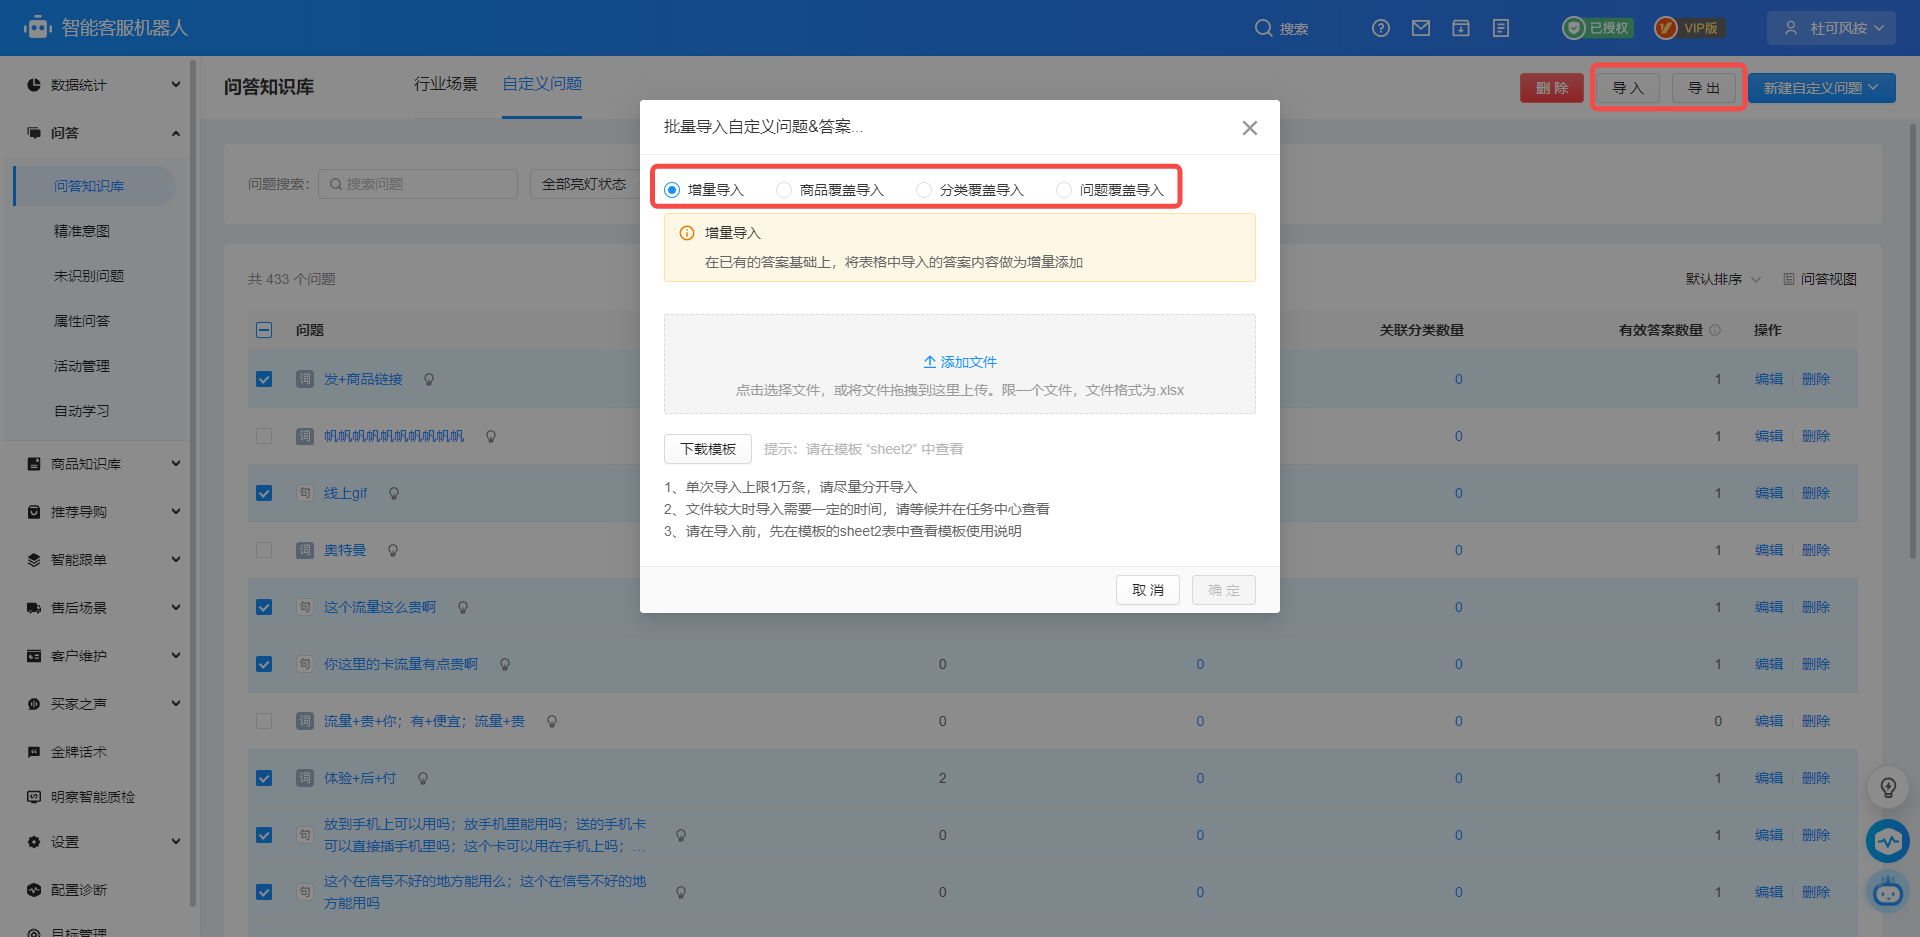Uncheck the 这个流量这么贵啊 row checkbox
Image resolution: width=1920 pixels, height=937 pixels.
(264, 607)
